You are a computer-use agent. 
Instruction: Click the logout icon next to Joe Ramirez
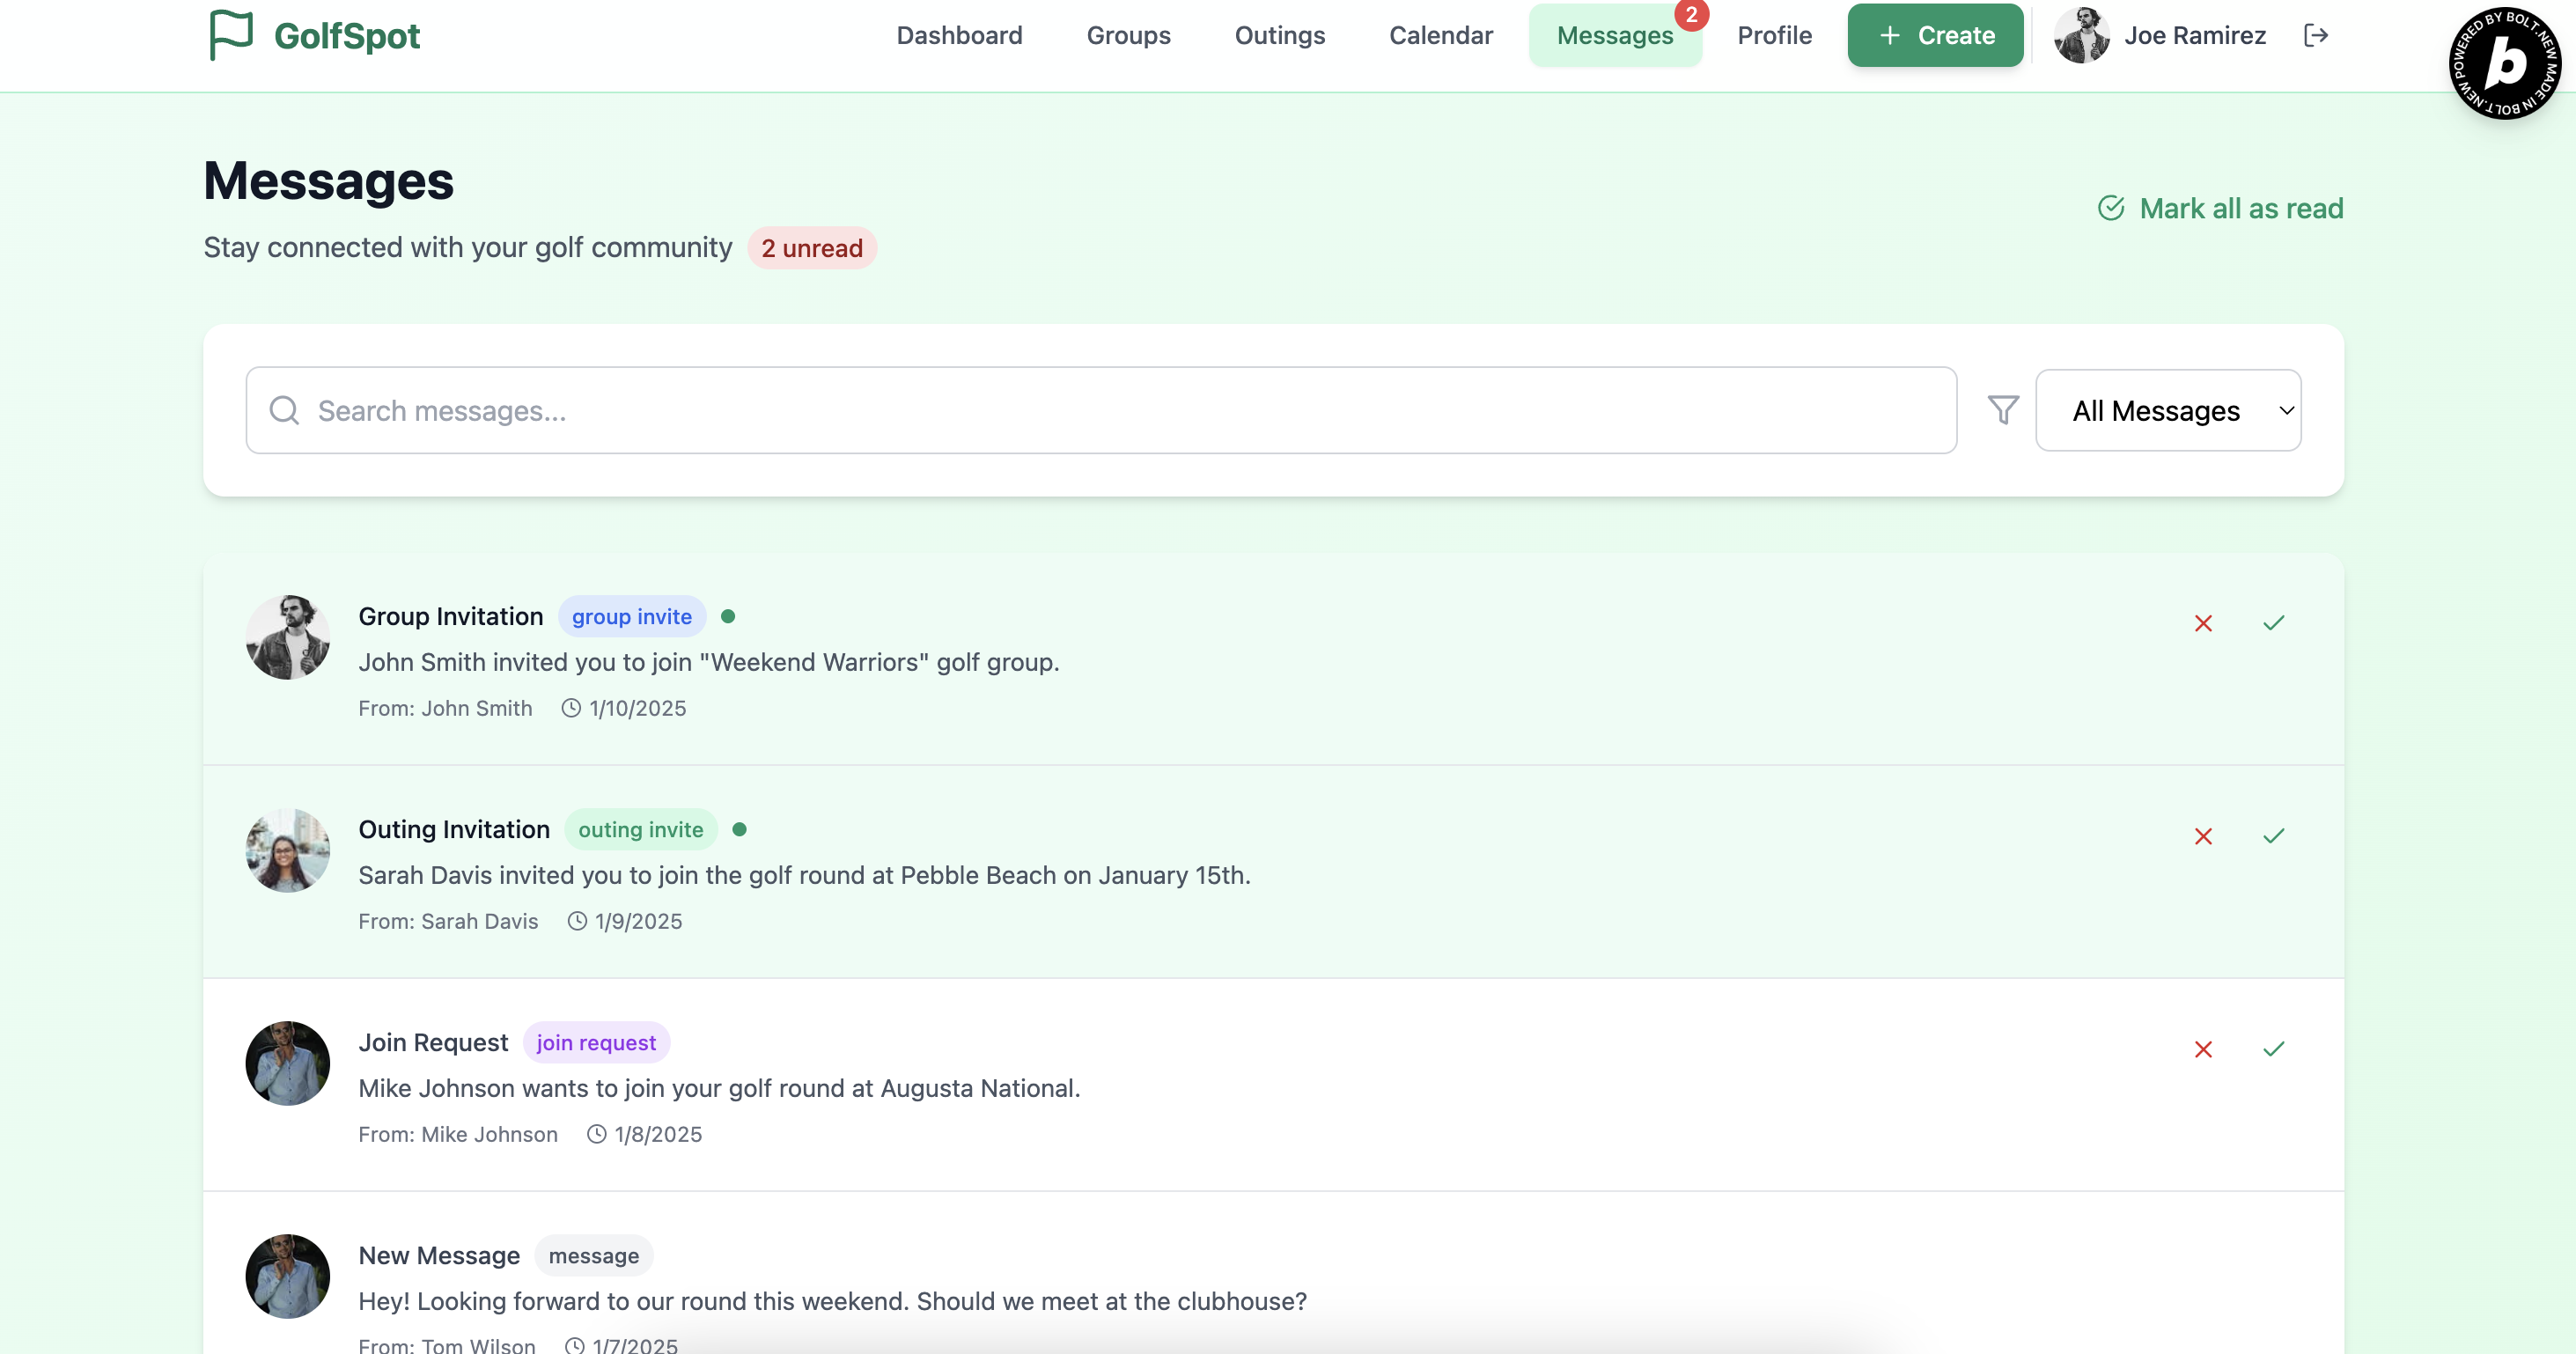tap(2315, 35)
